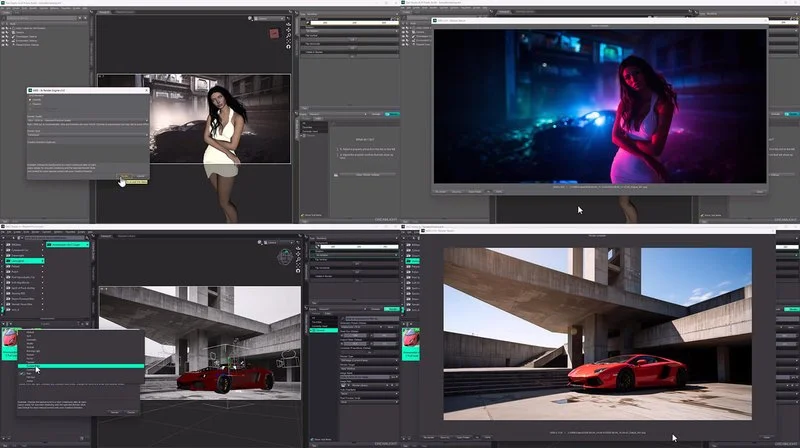Click the teal Render button behind top-right render window
This screenshot has height=448, width=800.
tap(792, 114)
